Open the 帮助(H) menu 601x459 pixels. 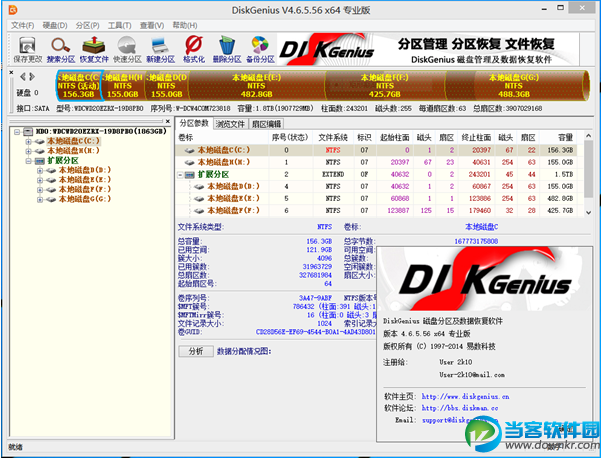185,26
